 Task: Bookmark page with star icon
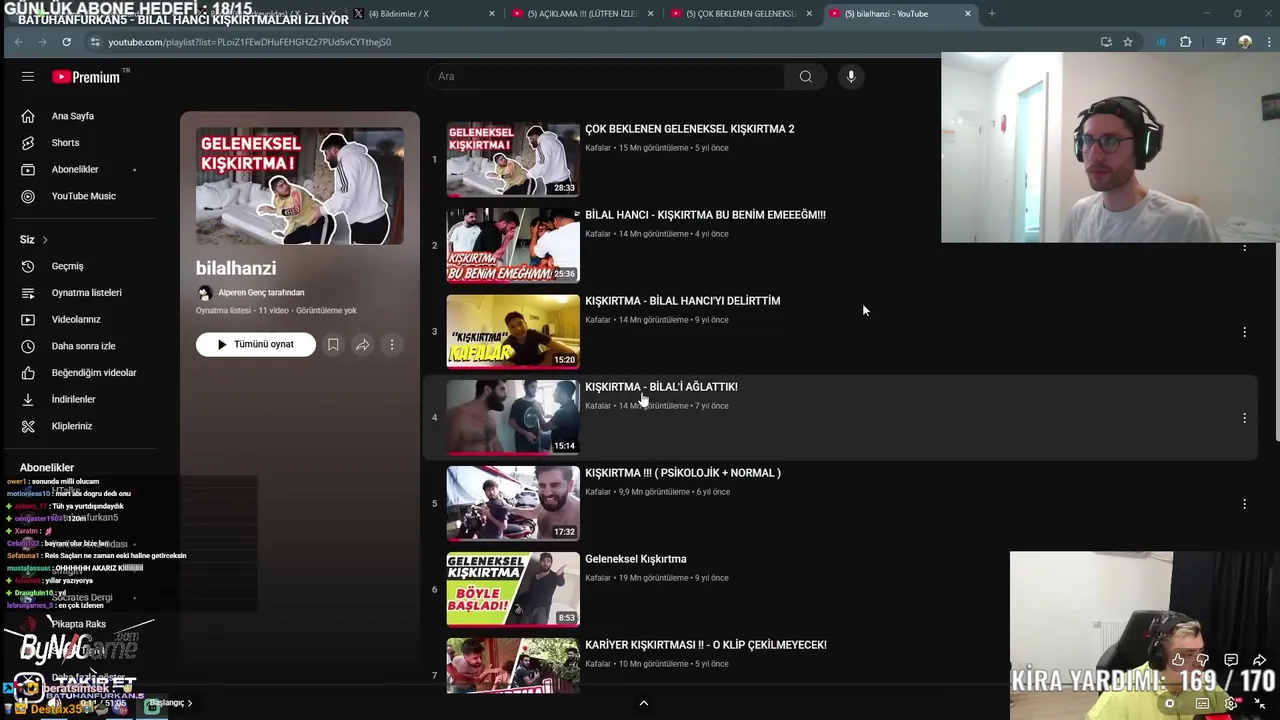click(1128, 42)
